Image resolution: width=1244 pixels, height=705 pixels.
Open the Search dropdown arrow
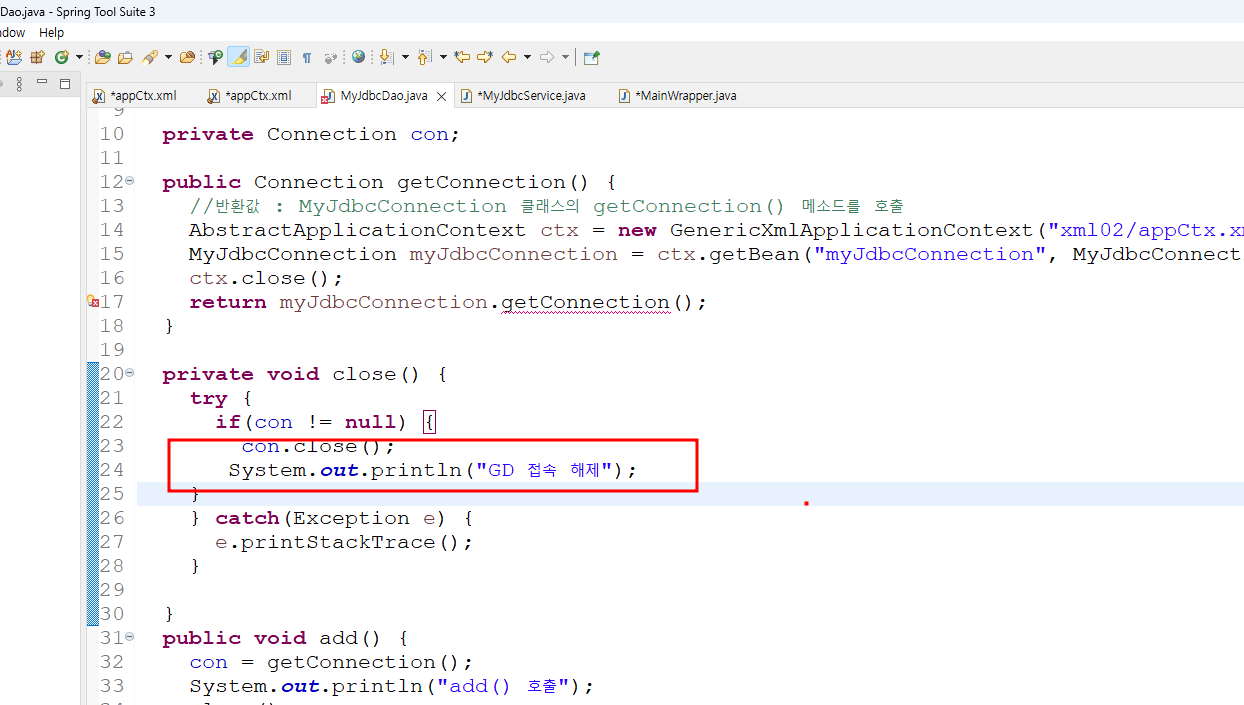click(168, 57)
